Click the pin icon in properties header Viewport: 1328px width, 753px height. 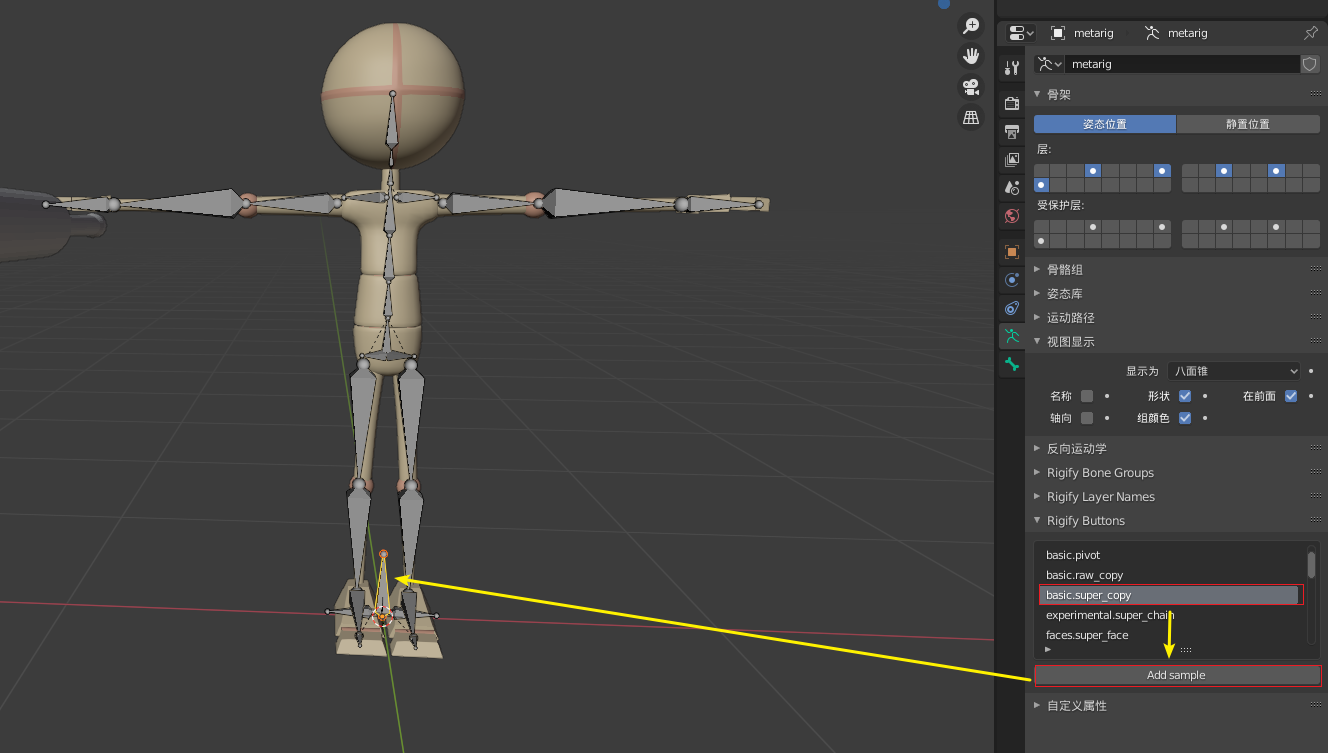1310,33
